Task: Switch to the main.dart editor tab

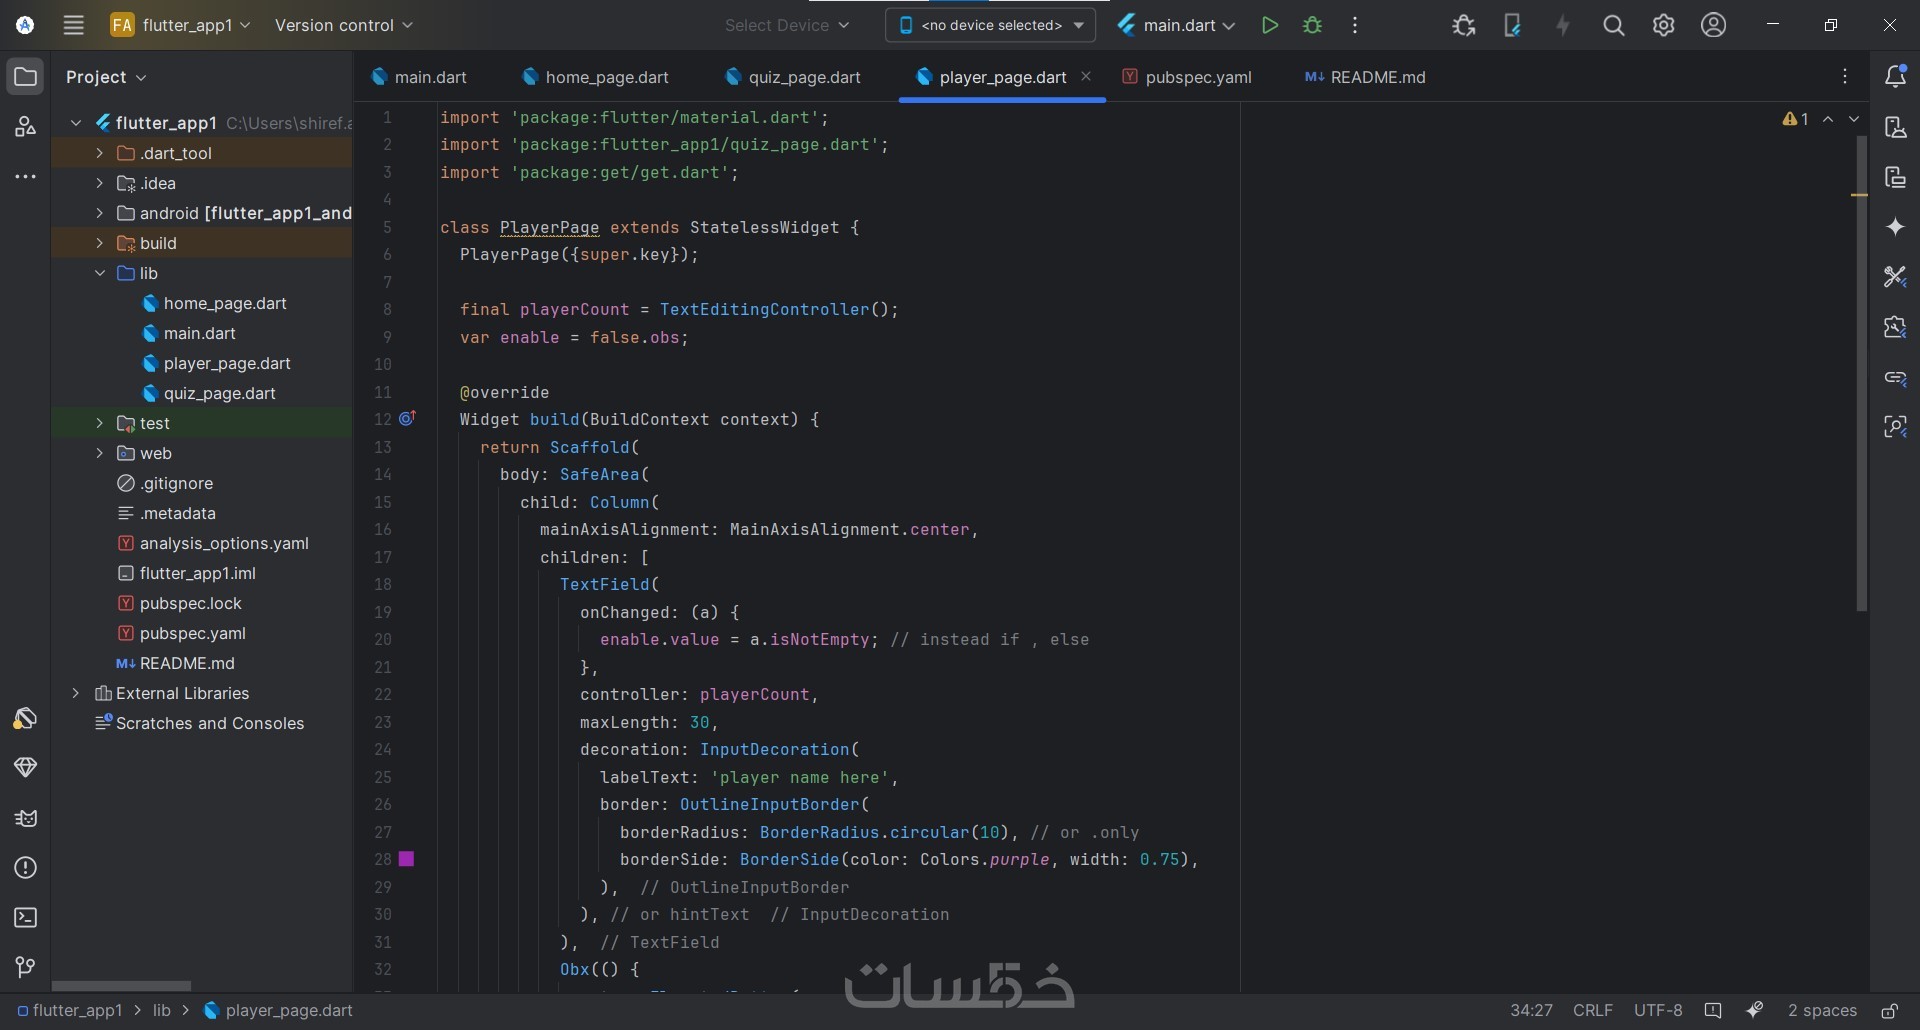Action: [x=419, y=77]
